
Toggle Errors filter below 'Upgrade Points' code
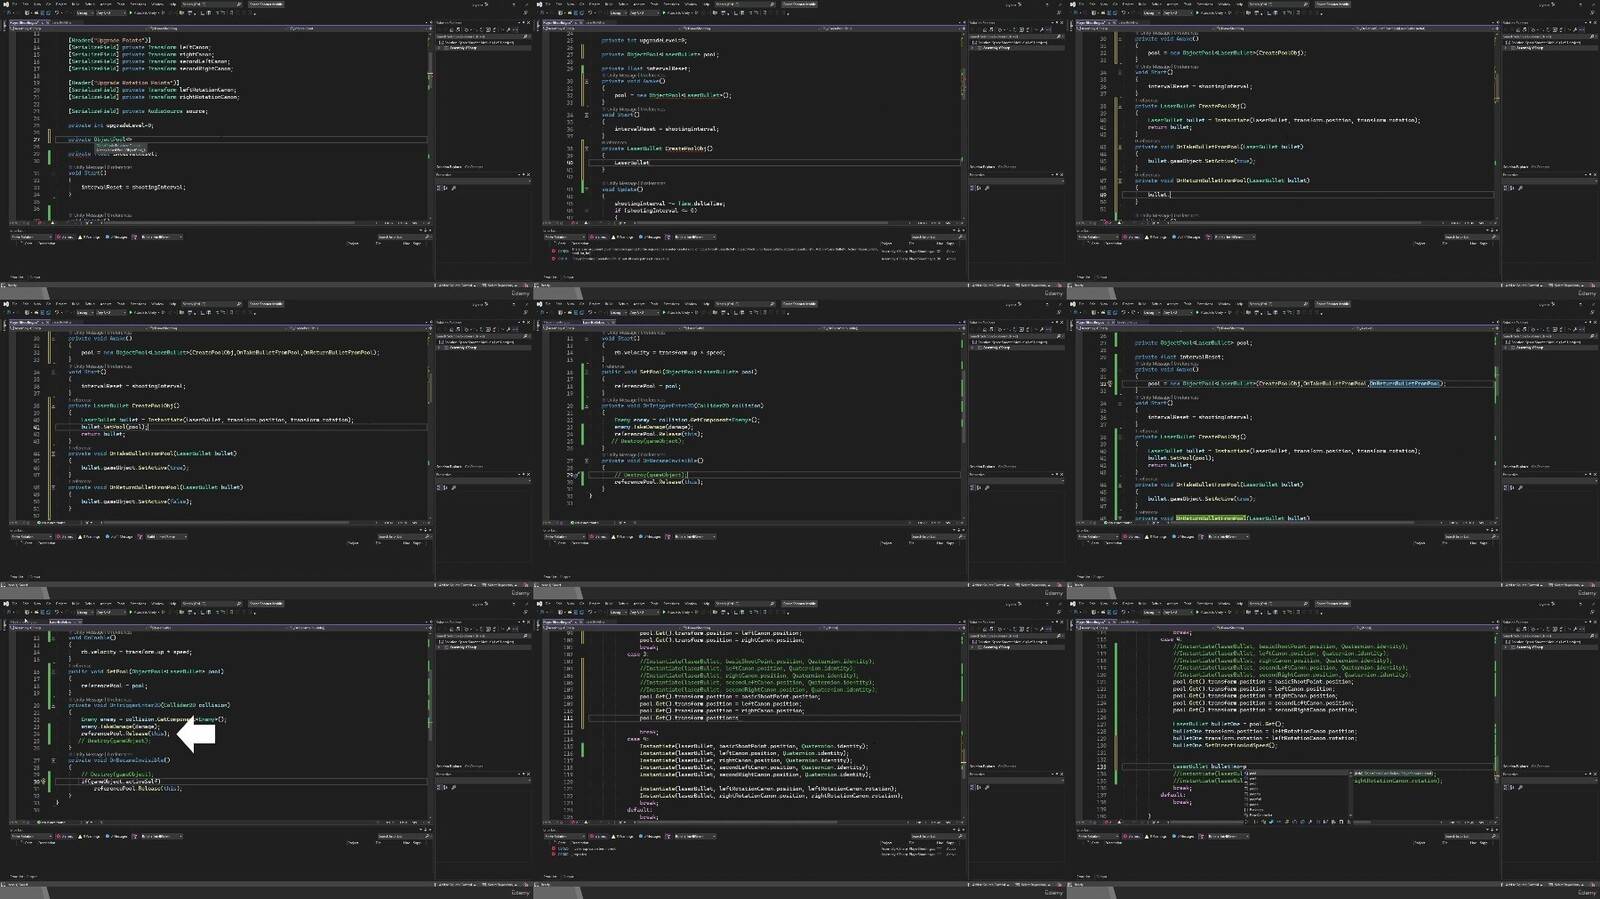[65, 237]
